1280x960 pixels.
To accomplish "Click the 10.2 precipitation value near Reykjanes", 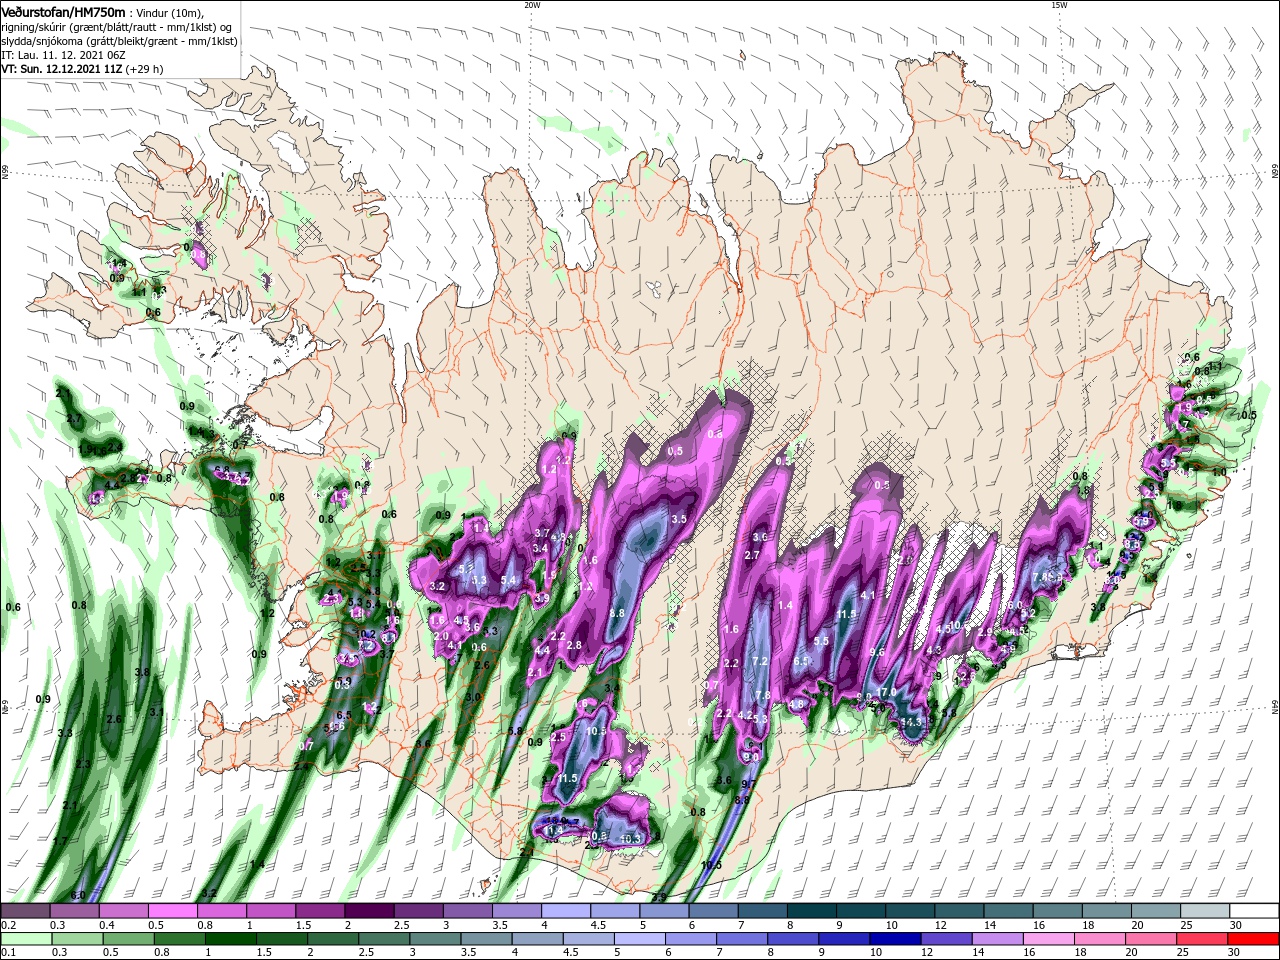I will tap(366, 634).
